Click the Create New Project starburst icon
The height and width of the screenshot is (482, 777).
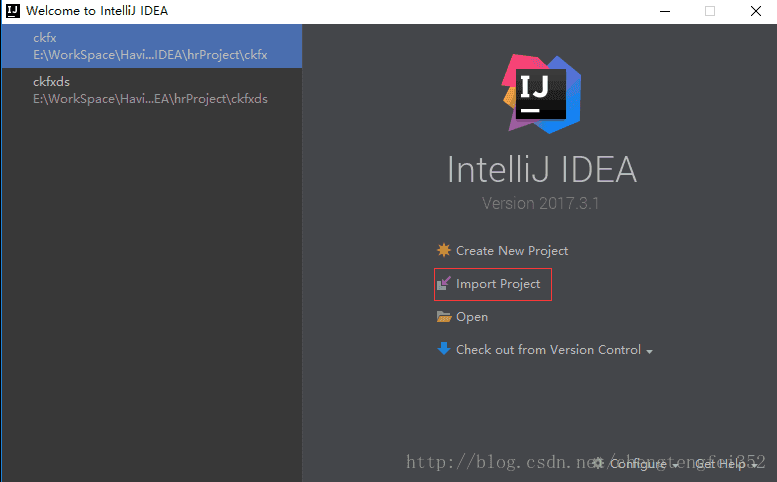444,250
